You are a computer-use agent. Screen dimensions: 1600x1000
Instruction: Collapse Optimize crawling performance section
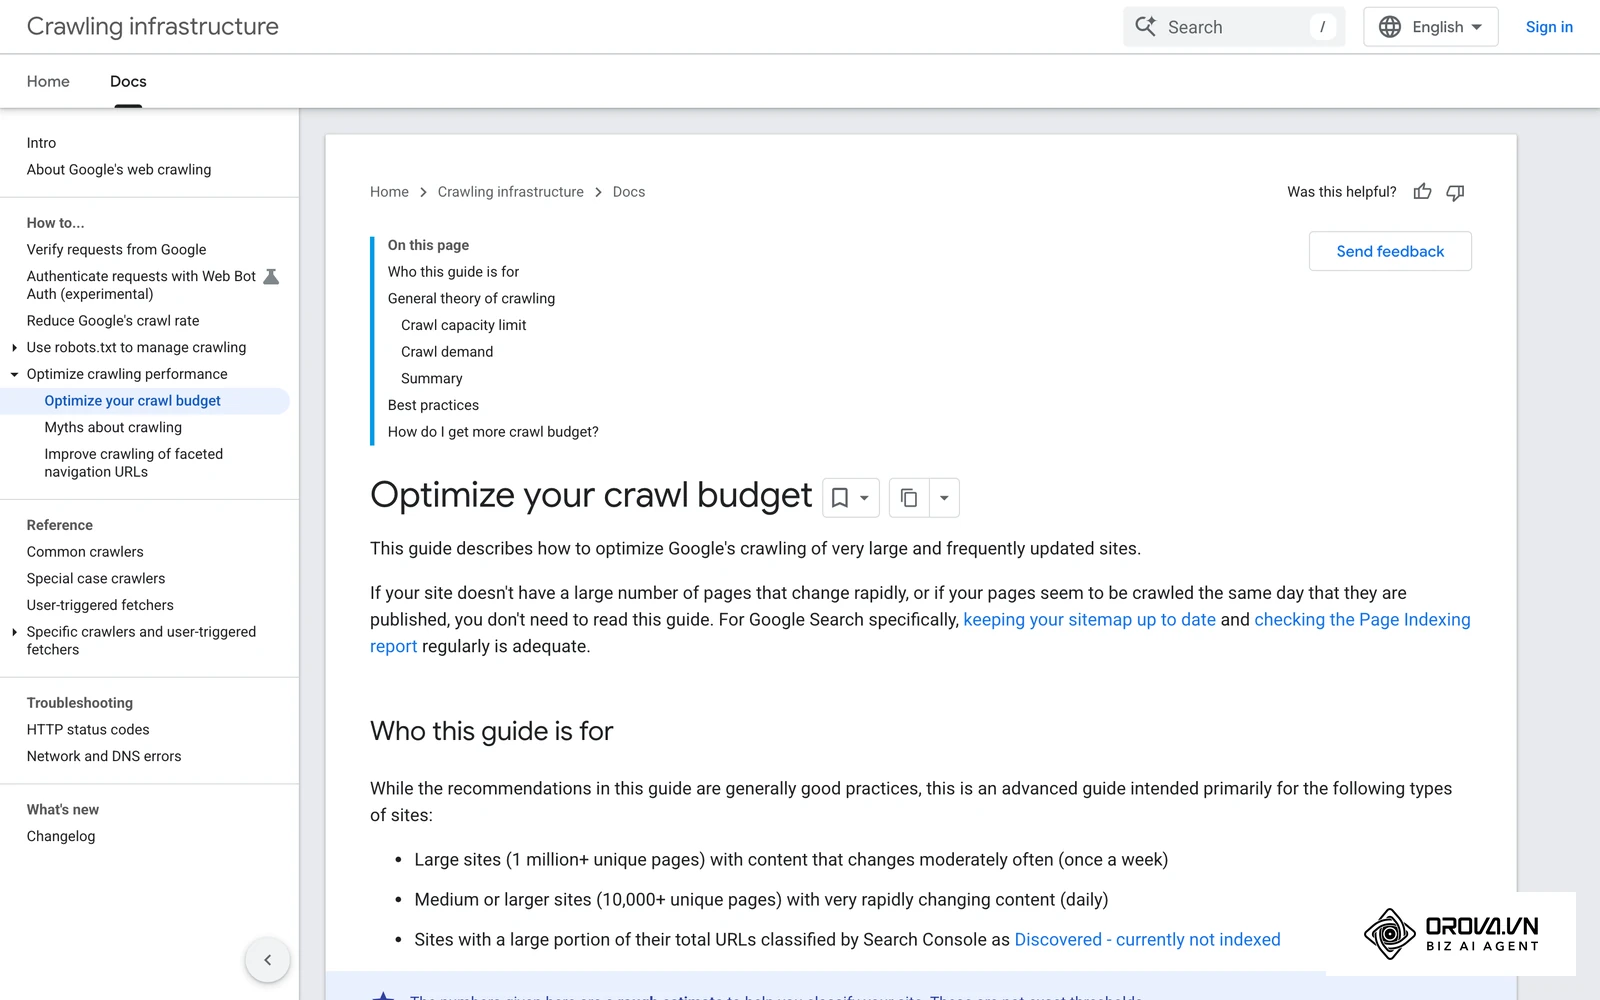pyautogui.click(x=14, y=374)
